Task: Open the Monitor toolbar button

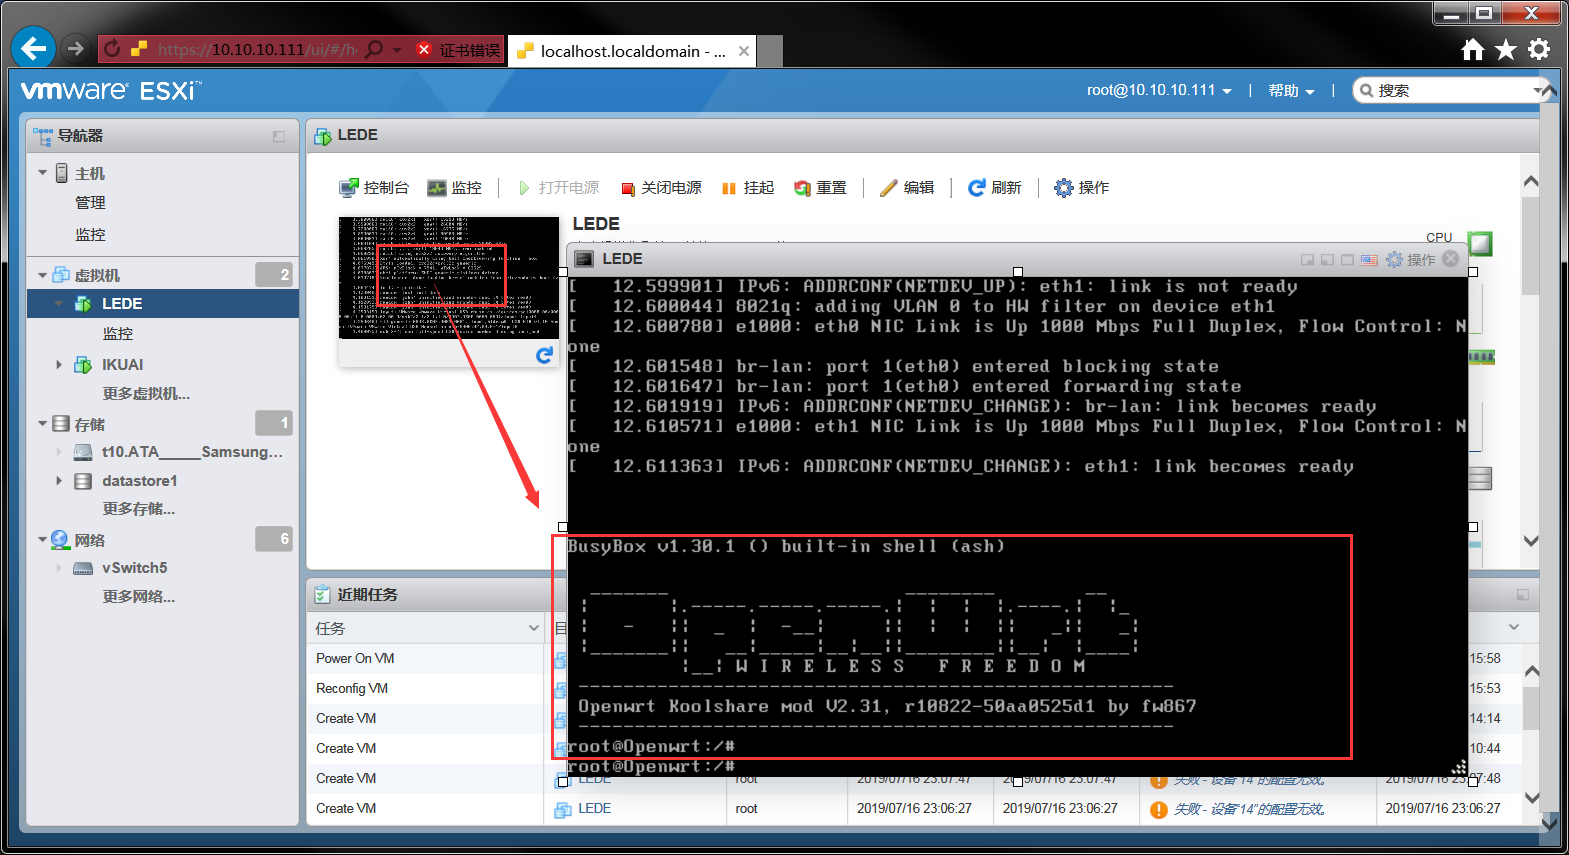Action: (x=454, y=188)
